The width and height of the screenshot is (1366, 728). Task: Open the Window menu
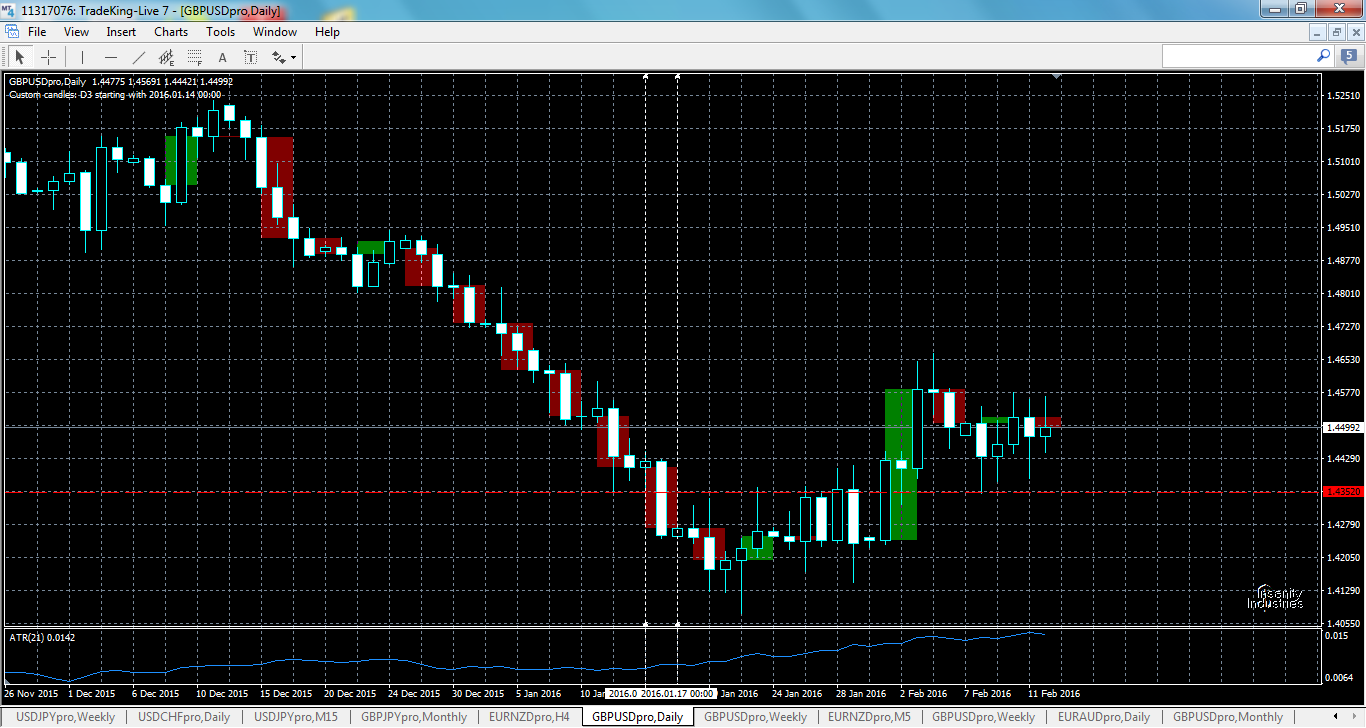click(275, 32)
